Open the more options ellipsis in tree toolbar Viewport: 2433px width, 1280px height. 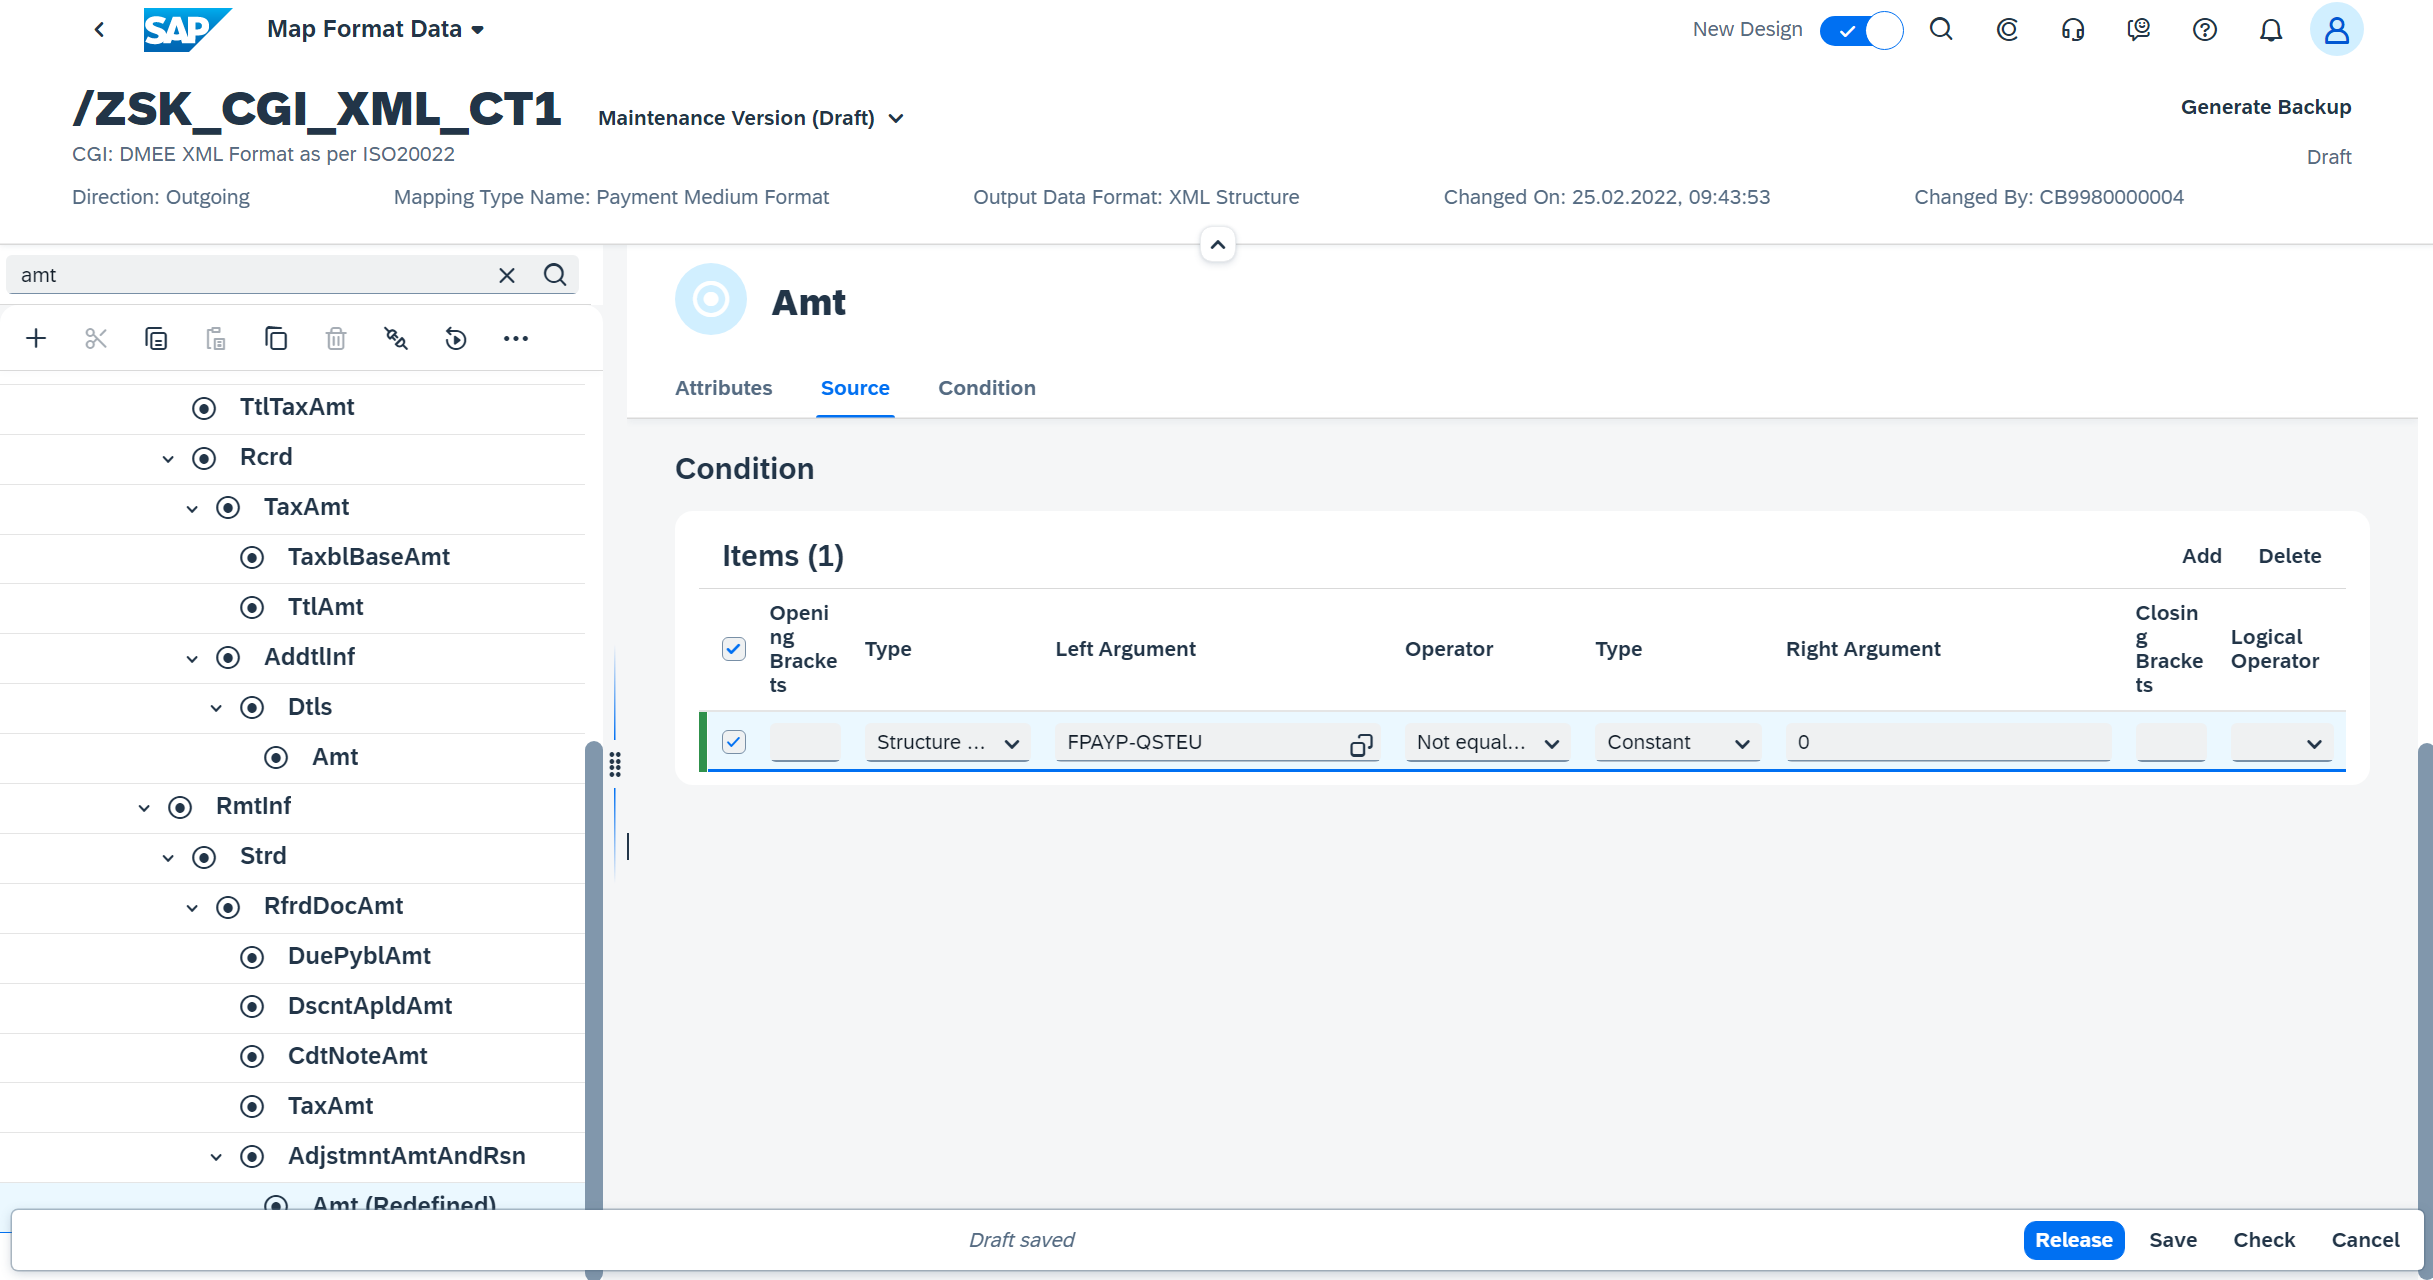(516, 338)
